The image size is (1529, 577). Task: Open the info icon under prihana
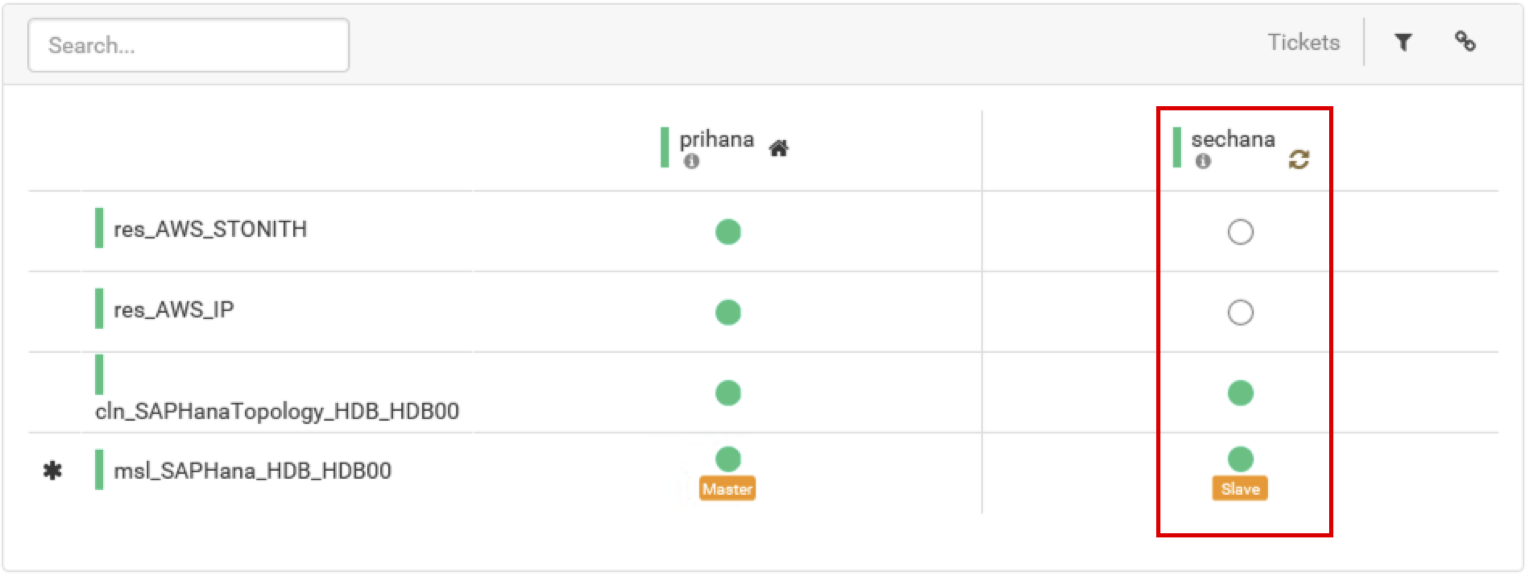pyautogui.click(x=691, y=161)
